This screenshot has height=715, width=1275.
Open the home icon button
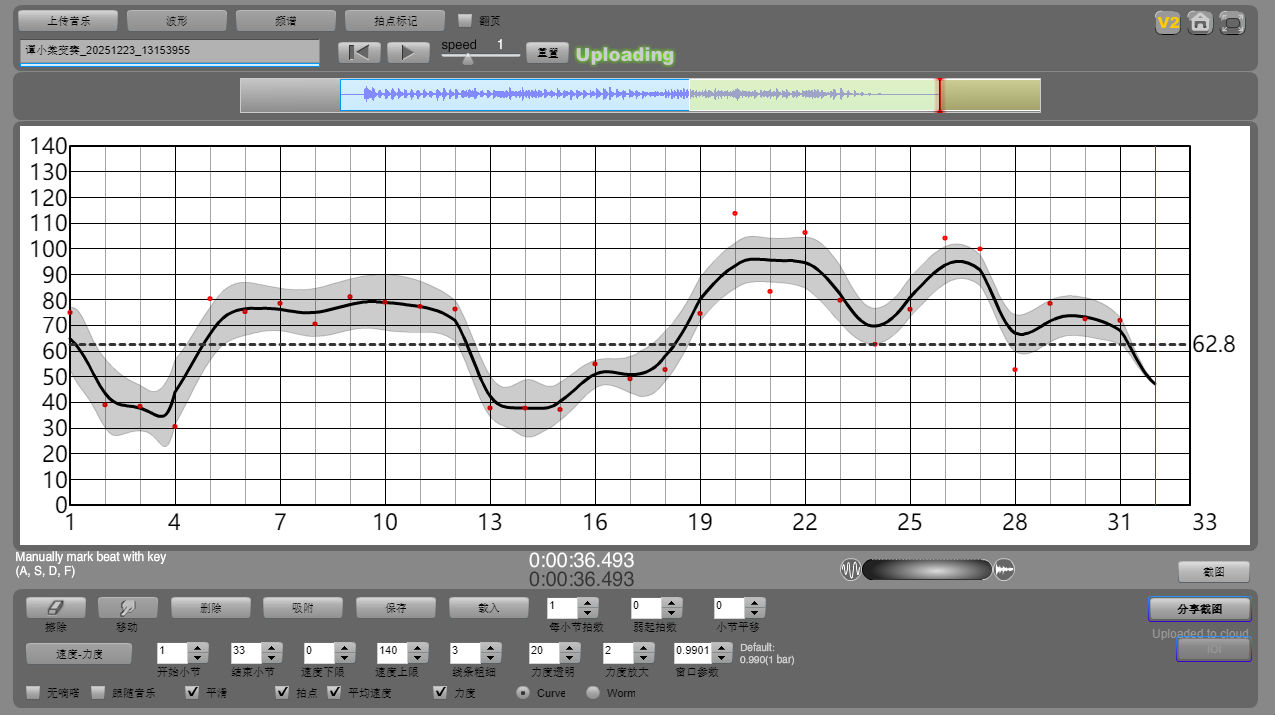point(1200,23)
